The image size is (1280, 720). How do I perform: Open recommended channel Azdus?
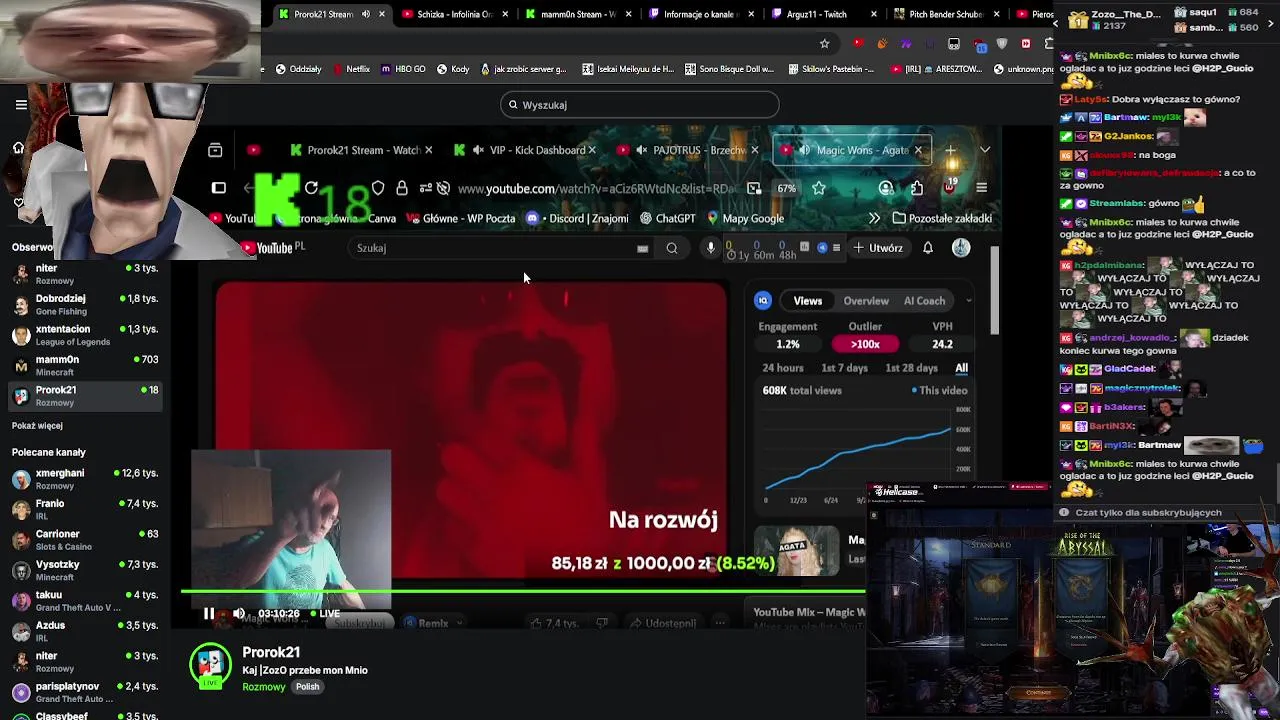click(85, 631)
